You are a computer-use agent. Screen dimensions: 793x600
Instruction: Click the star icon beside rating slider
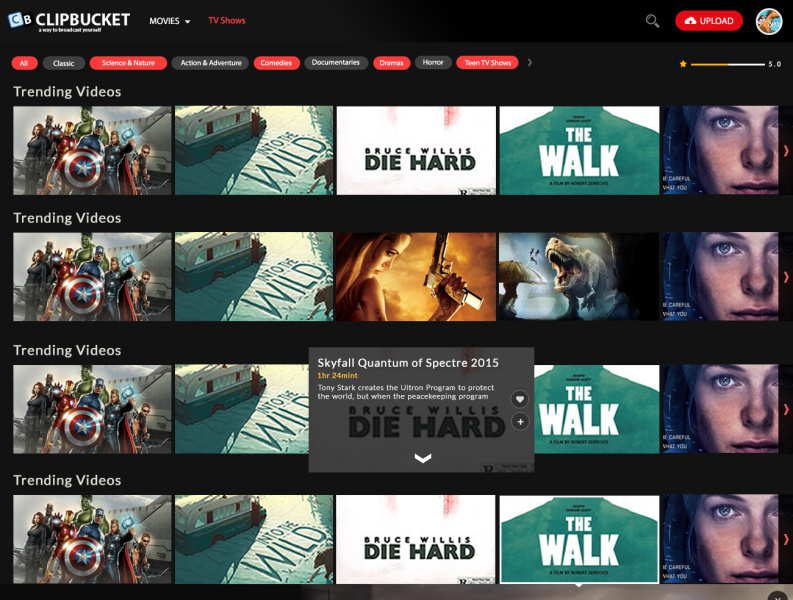click(683, 64)
